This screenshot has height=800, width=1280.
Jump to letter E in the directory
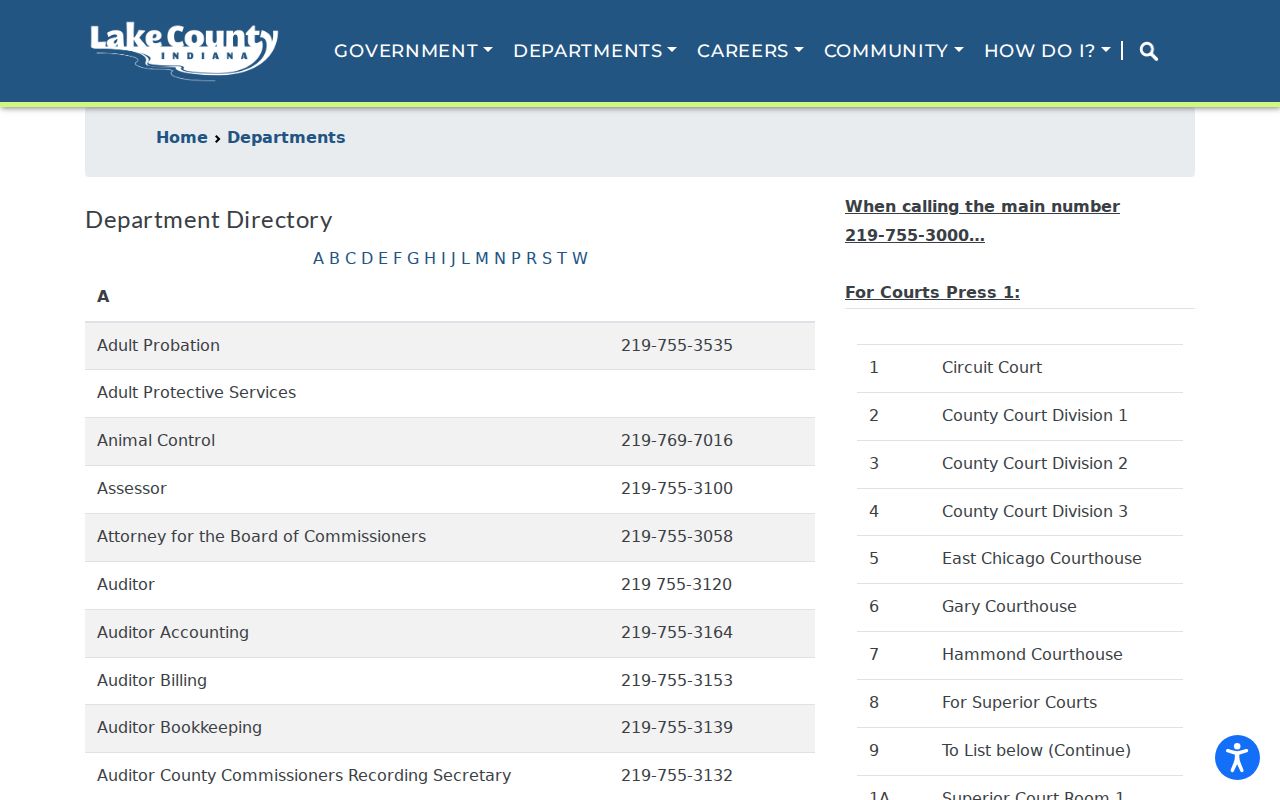tap(383, 259)
